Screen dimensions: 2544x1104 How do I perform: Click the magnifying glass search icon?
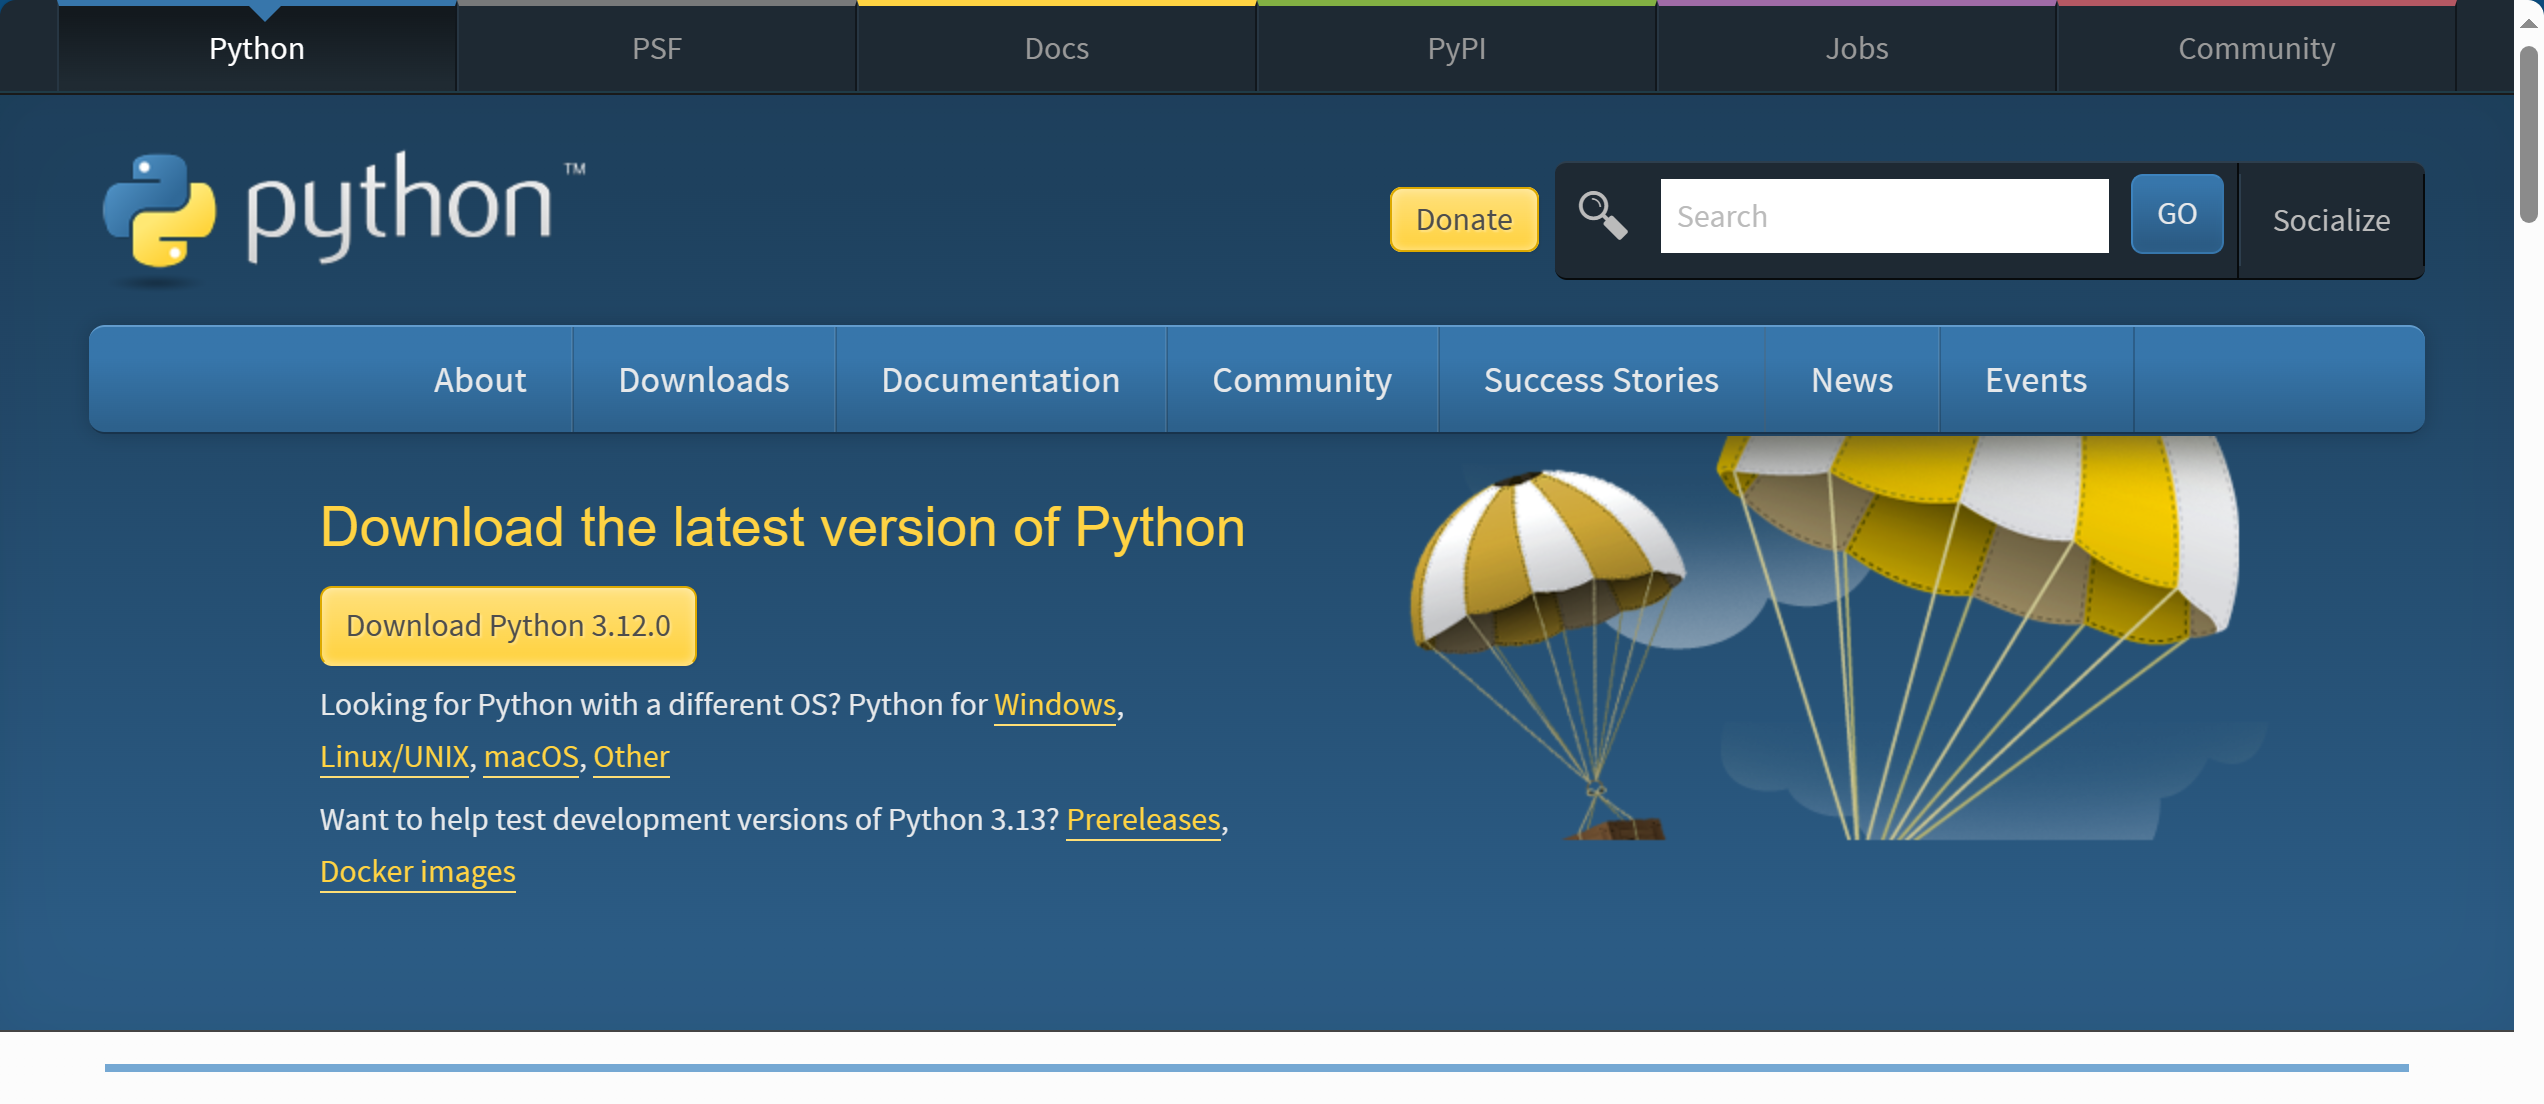(x=1602, y=216)
